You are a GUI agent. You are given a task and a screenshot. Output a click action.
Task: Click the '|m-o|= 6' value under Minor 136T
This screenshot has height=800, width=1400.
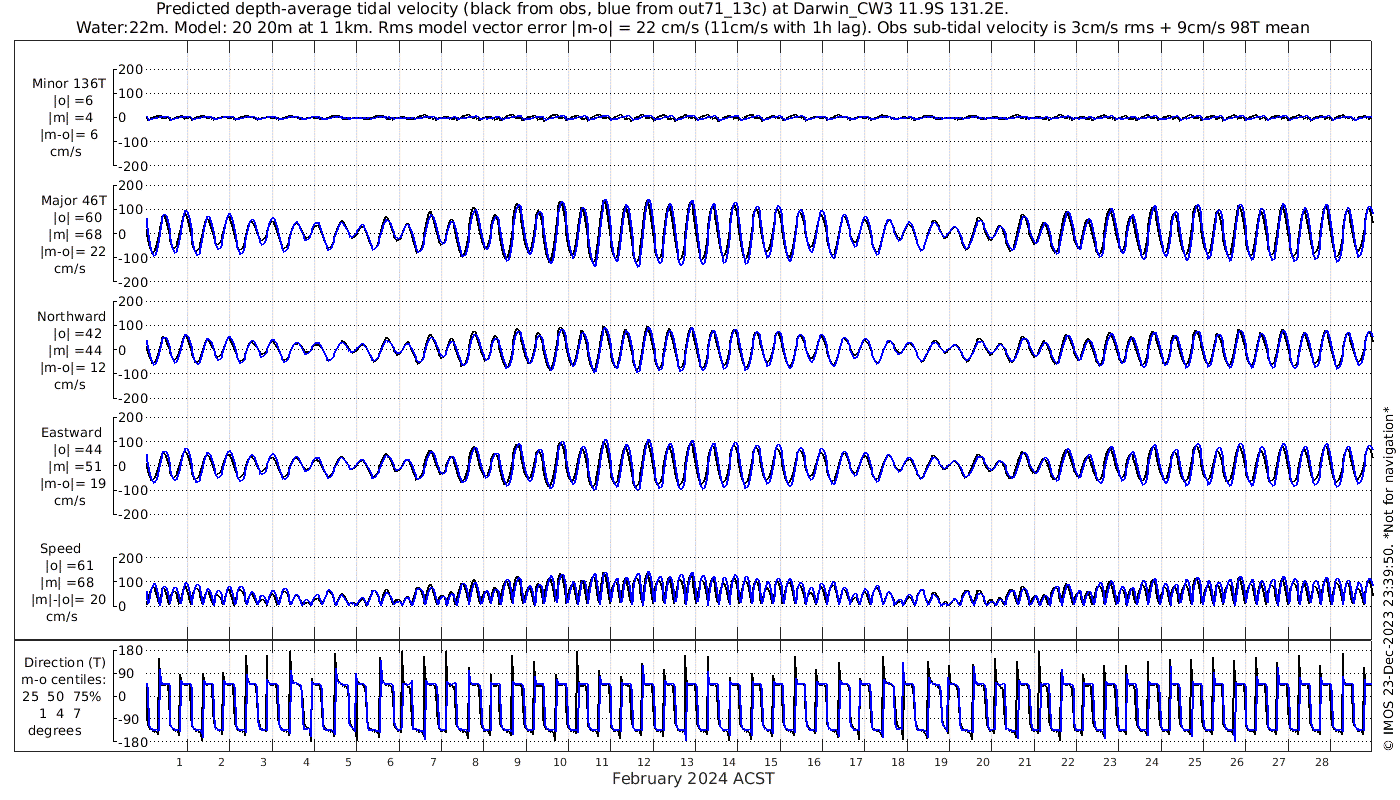coord(69,135)
